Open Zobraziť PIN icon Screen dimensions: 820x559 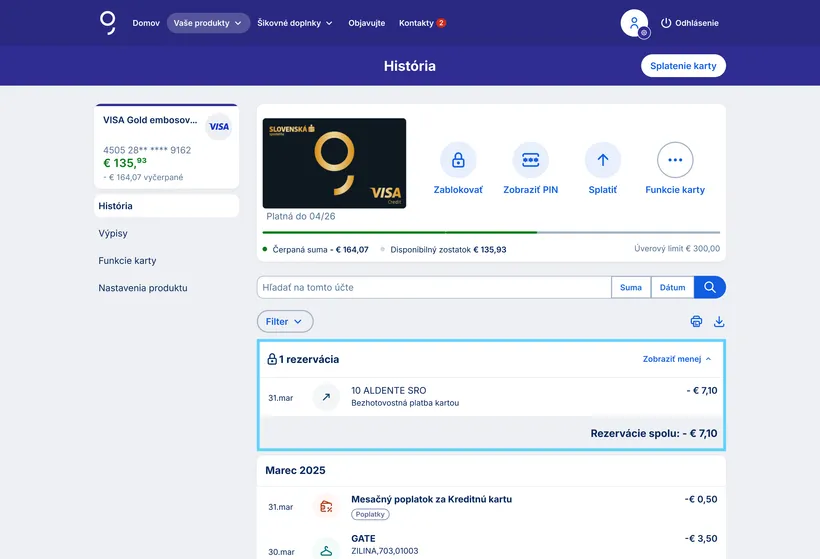(530, 160)
